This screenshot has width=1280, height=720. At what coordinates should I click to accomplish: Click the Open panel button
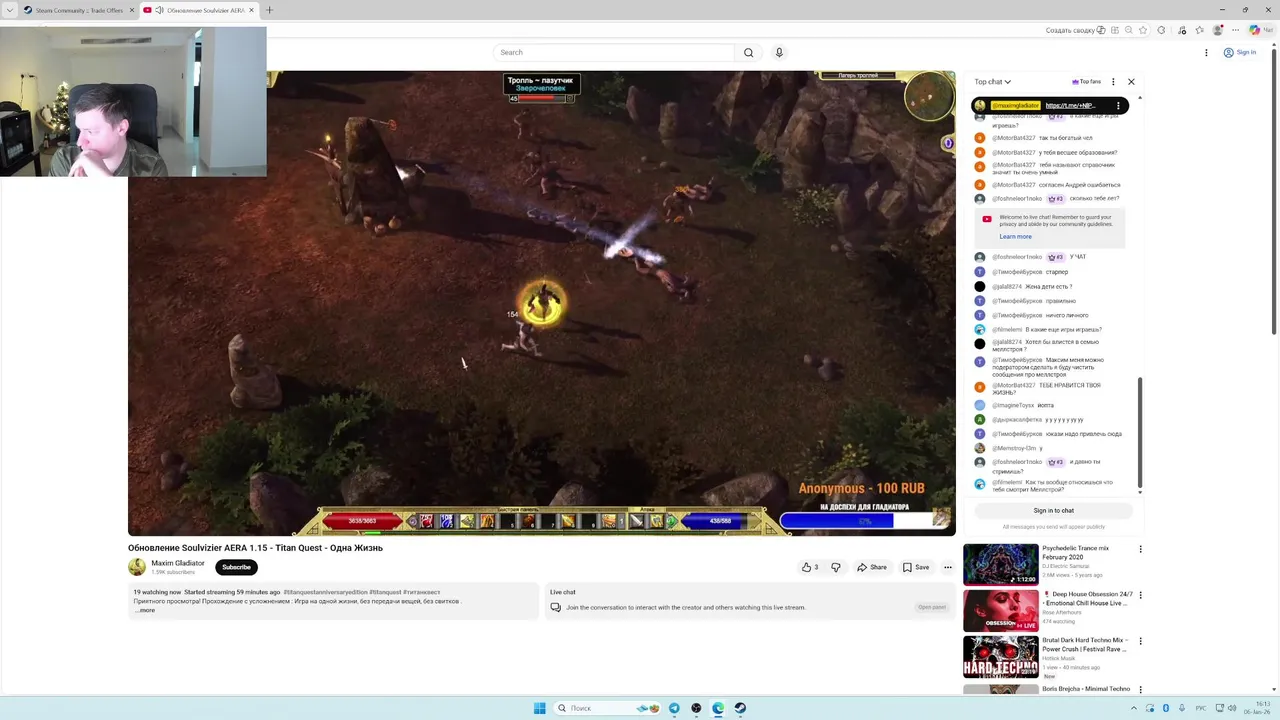point(931,607)
